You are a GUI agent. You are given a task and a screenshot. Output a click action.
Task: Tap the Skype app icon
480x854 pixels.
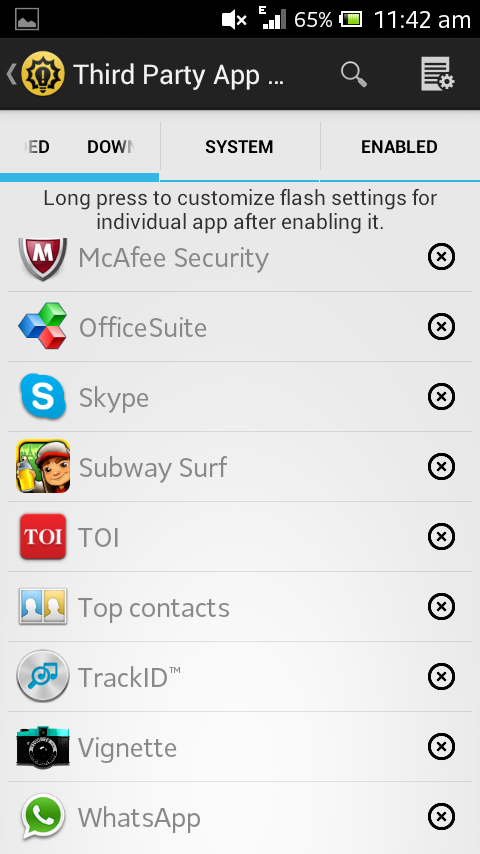click(43, 396)
